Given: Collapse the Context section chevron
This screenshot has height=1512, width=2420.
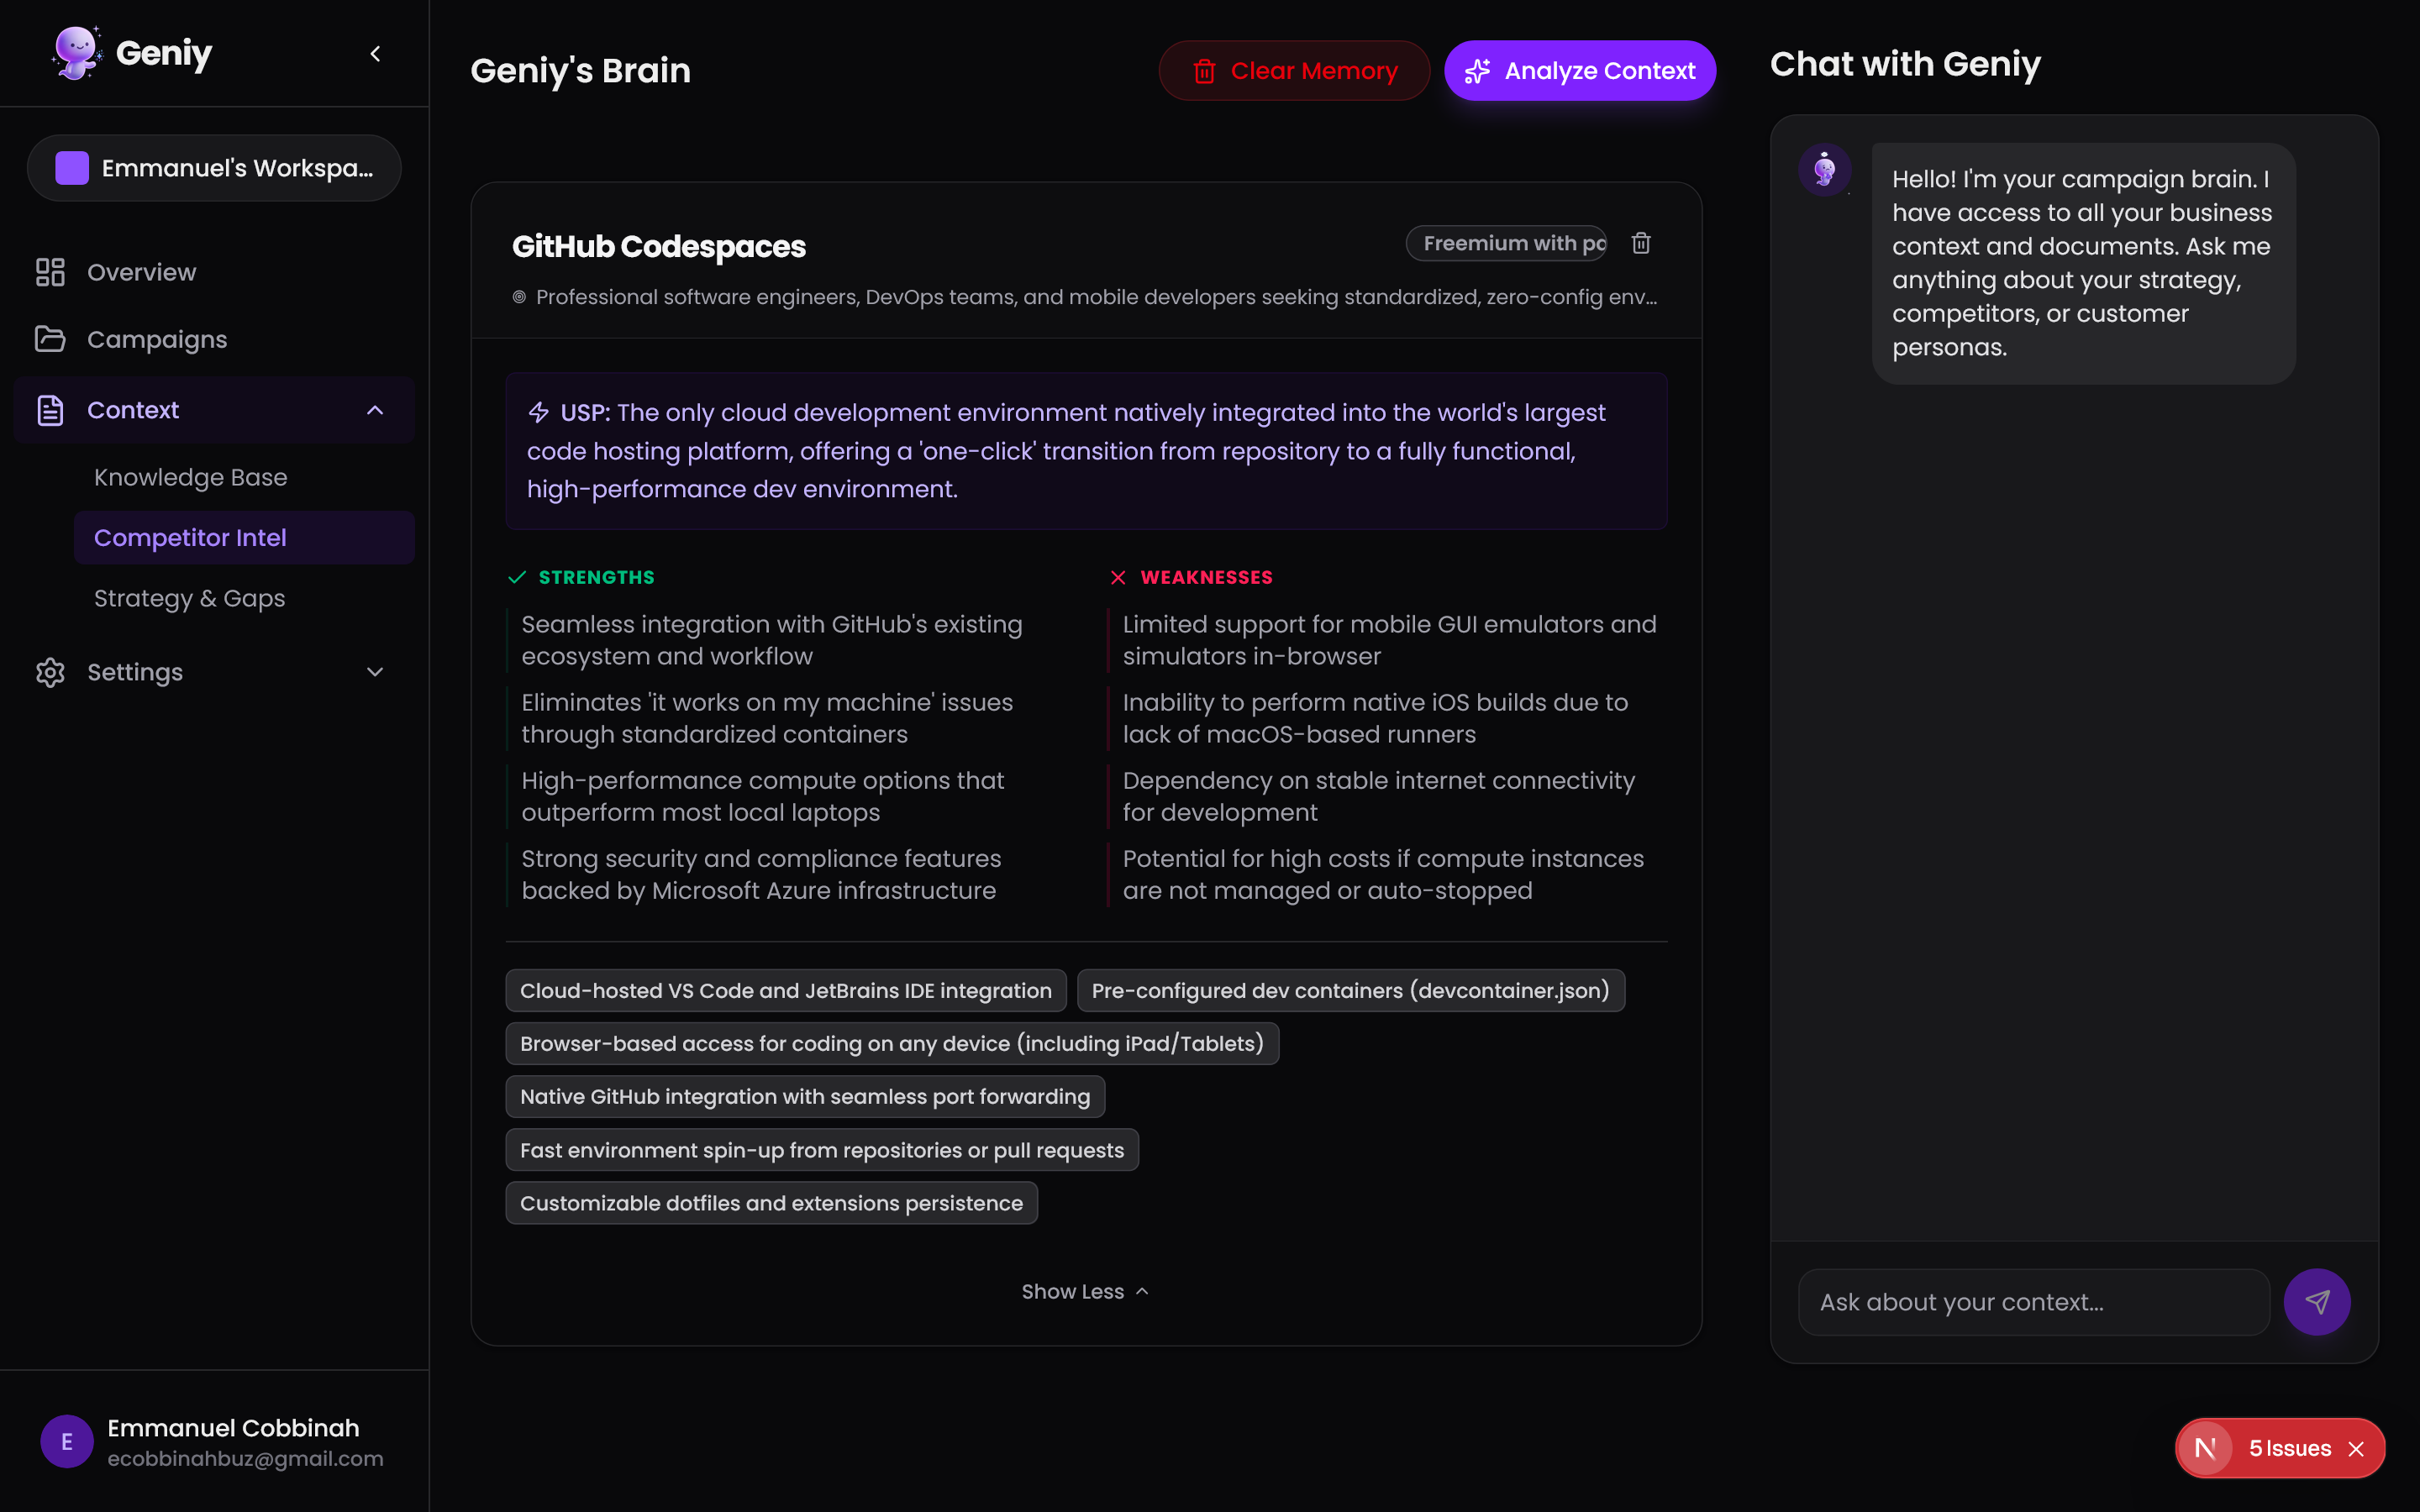Looking at the screenshot, I should (x=375, y=410).
